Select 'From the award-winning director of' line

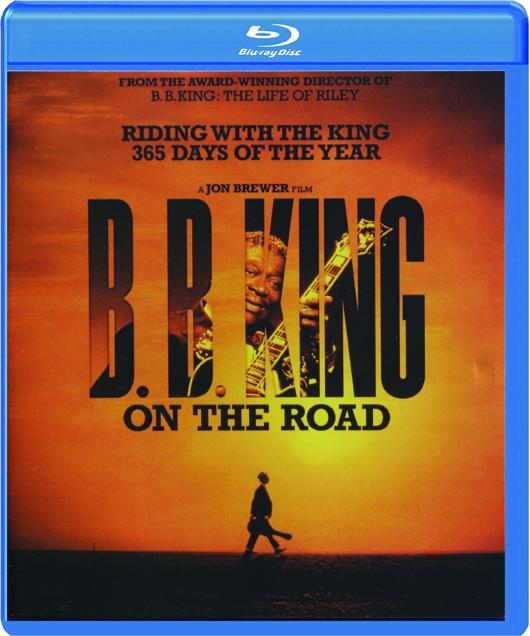(x=255, y=82)
